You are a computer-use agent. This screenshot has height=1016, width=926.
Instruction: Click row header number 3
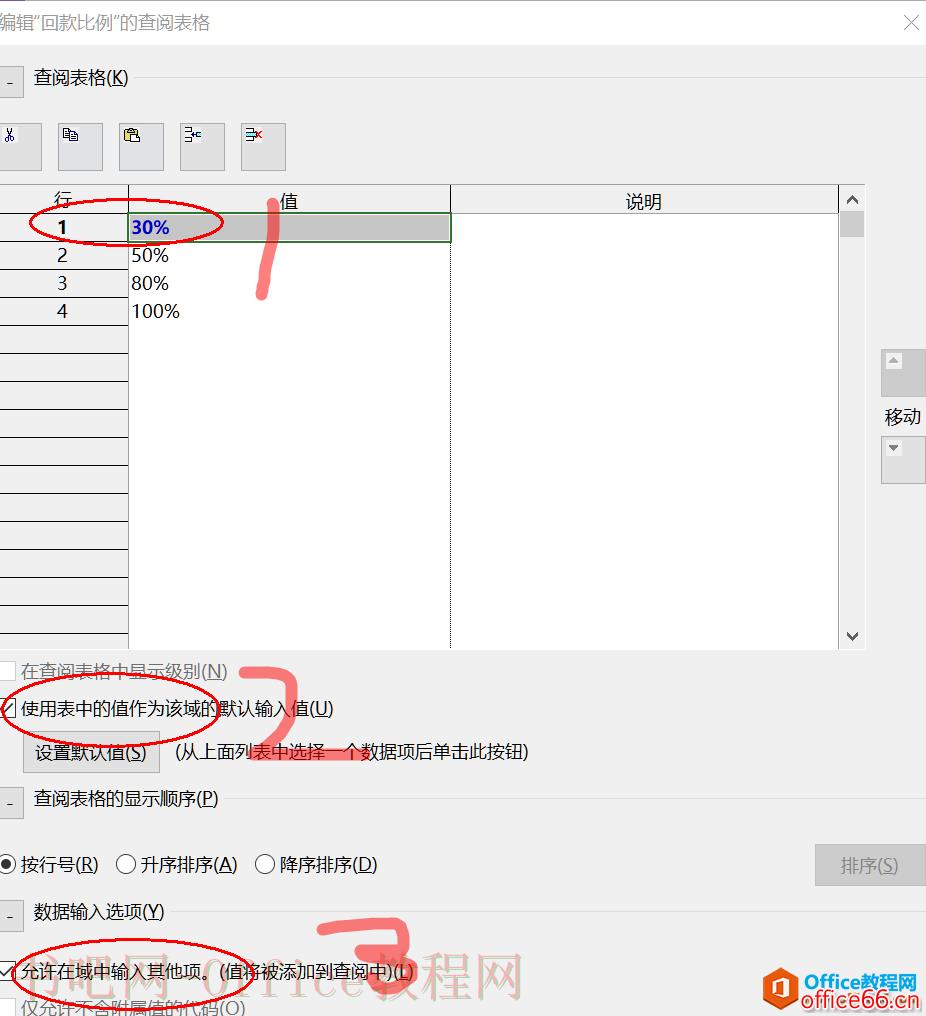(63, 283)
